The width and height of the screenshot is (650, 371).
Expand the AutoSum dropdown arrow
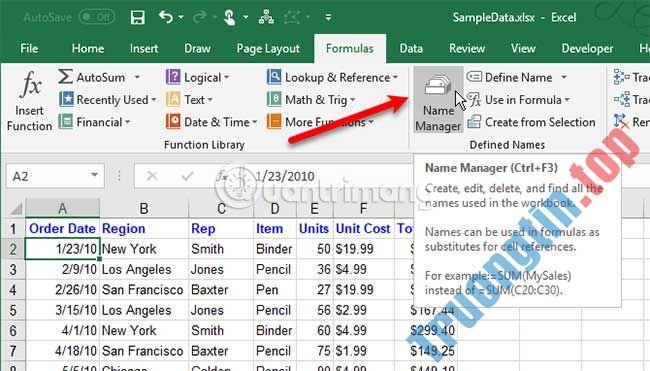[137, 77]
